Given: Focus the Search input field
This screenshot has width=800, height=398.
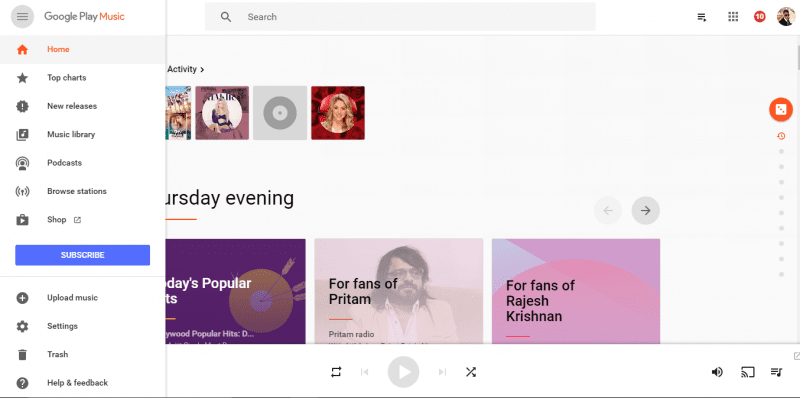Looking at the screenshot, I should [x=400, y=17].
